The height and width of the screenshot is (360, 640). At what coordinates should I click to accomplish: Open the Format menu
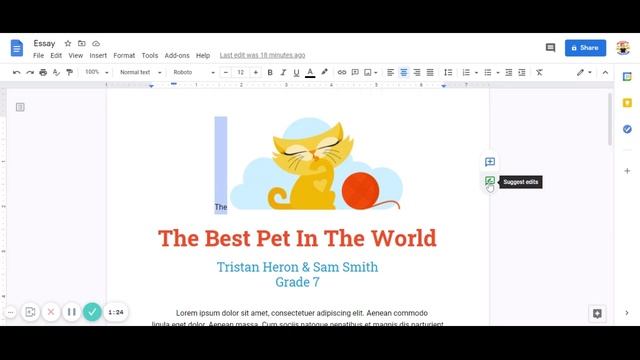click(124, 56)
